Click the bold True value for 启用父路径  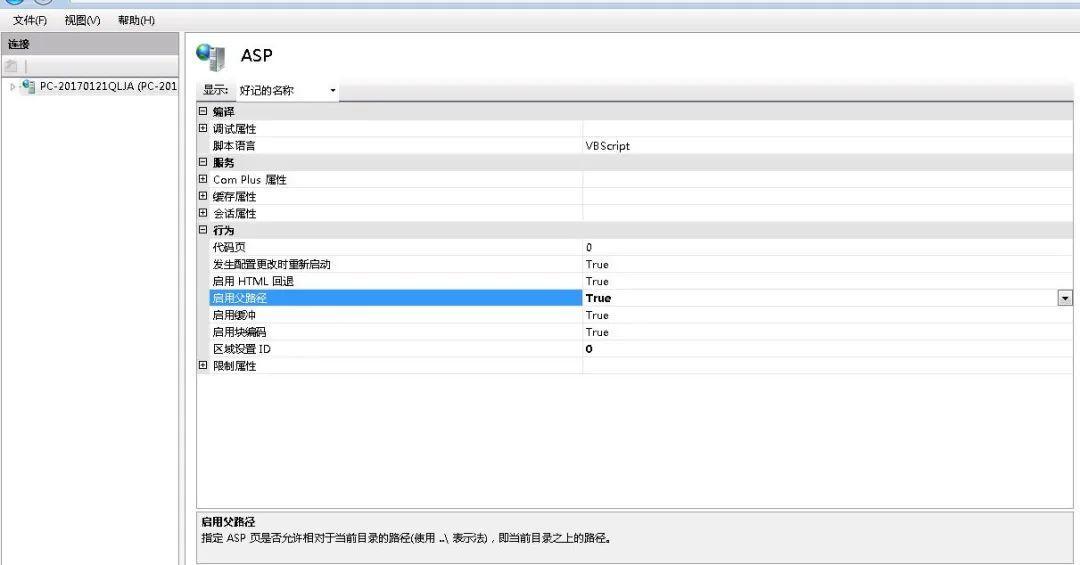[599, 298]
